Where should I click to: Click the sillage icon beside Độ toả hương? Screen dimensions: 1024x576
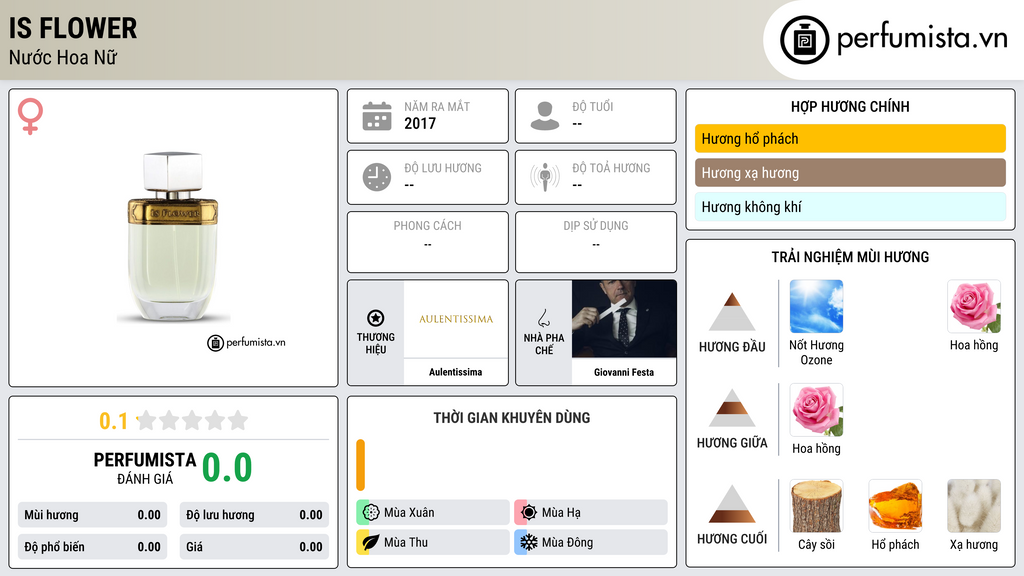pos(545,177)
